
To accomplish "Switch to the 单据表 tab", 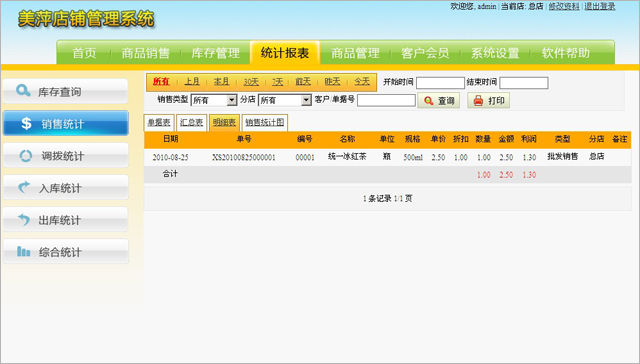I will pos(159,122).
